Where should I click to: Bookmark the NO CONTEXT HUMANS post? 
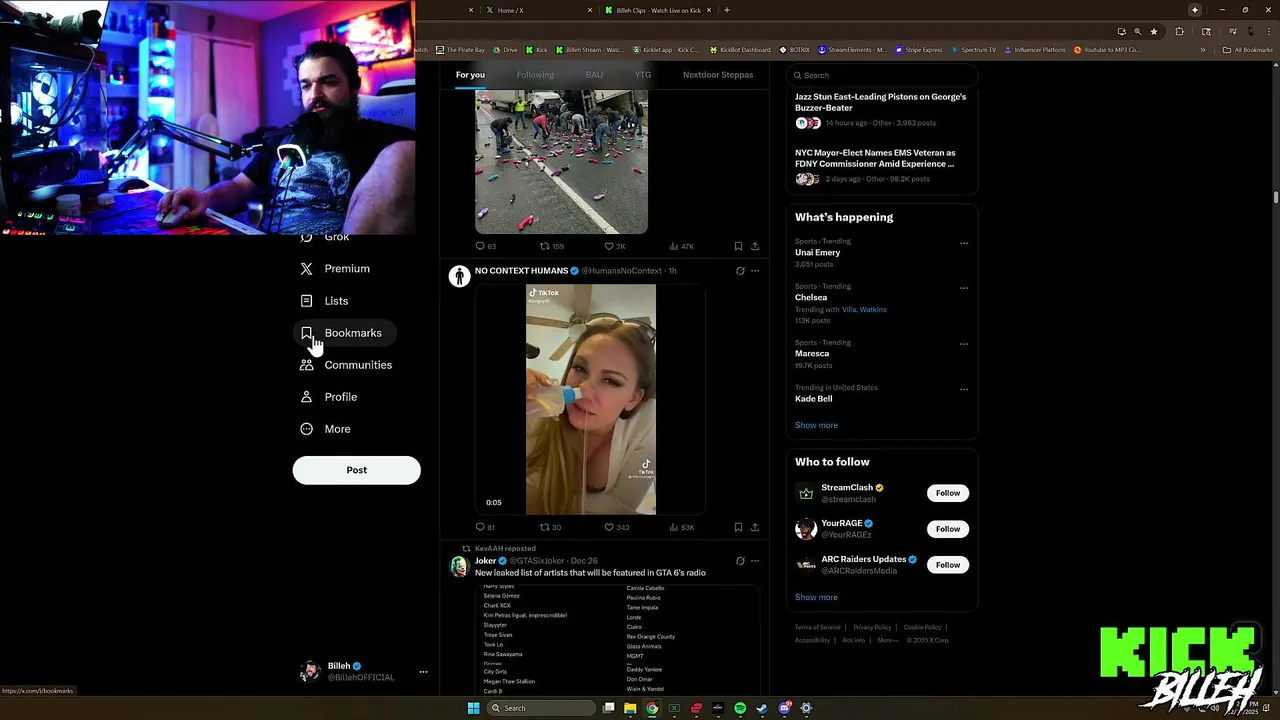click(x=738, y=527)
